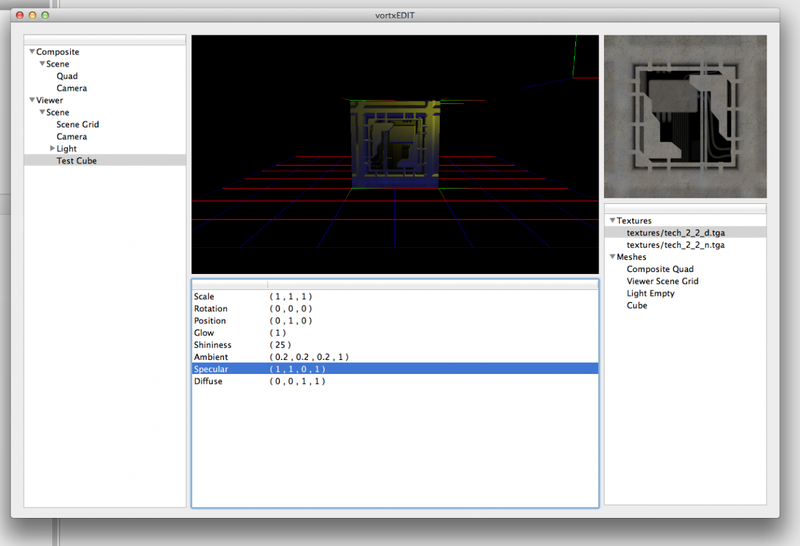Image resolution: width=800 pixels, height=546 pixels.
Task: Select the Scale property row
Action: point(395,296)
